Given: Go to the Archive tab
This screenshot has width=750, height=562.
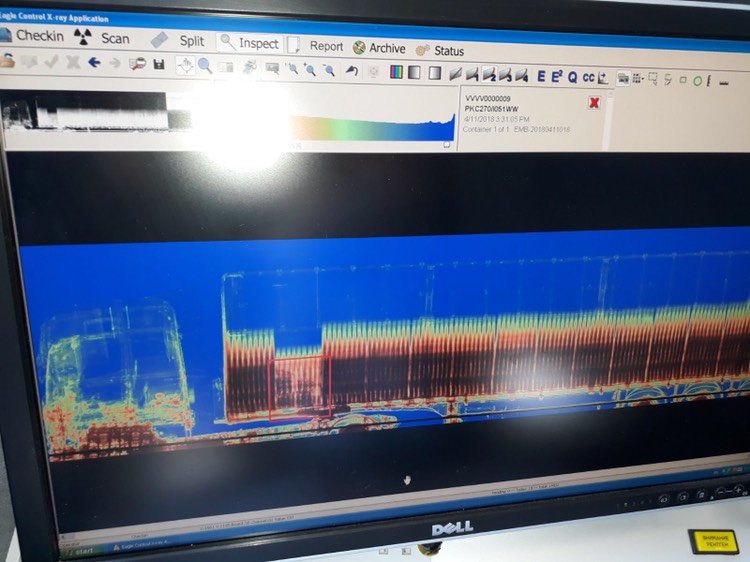Looking at the screenshot, I should 378,48.
